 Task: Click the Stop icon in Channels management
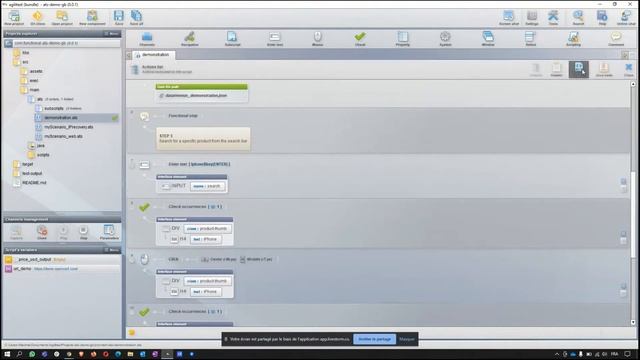[x=83, y=232]
